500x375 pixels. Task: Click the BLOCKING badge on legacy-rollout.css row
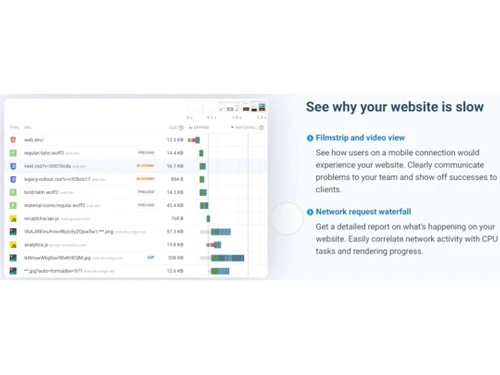click(x=146, y=179)
